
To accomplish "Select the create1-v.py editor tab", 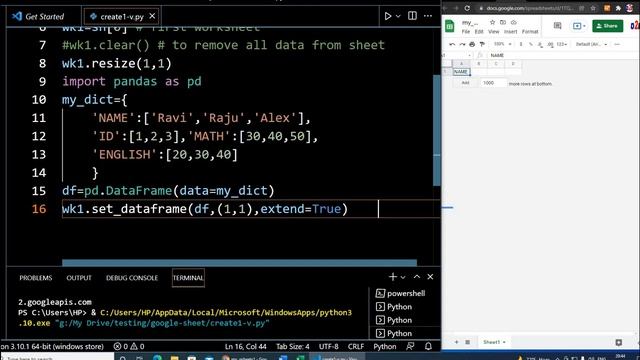I will coord(122,16).
